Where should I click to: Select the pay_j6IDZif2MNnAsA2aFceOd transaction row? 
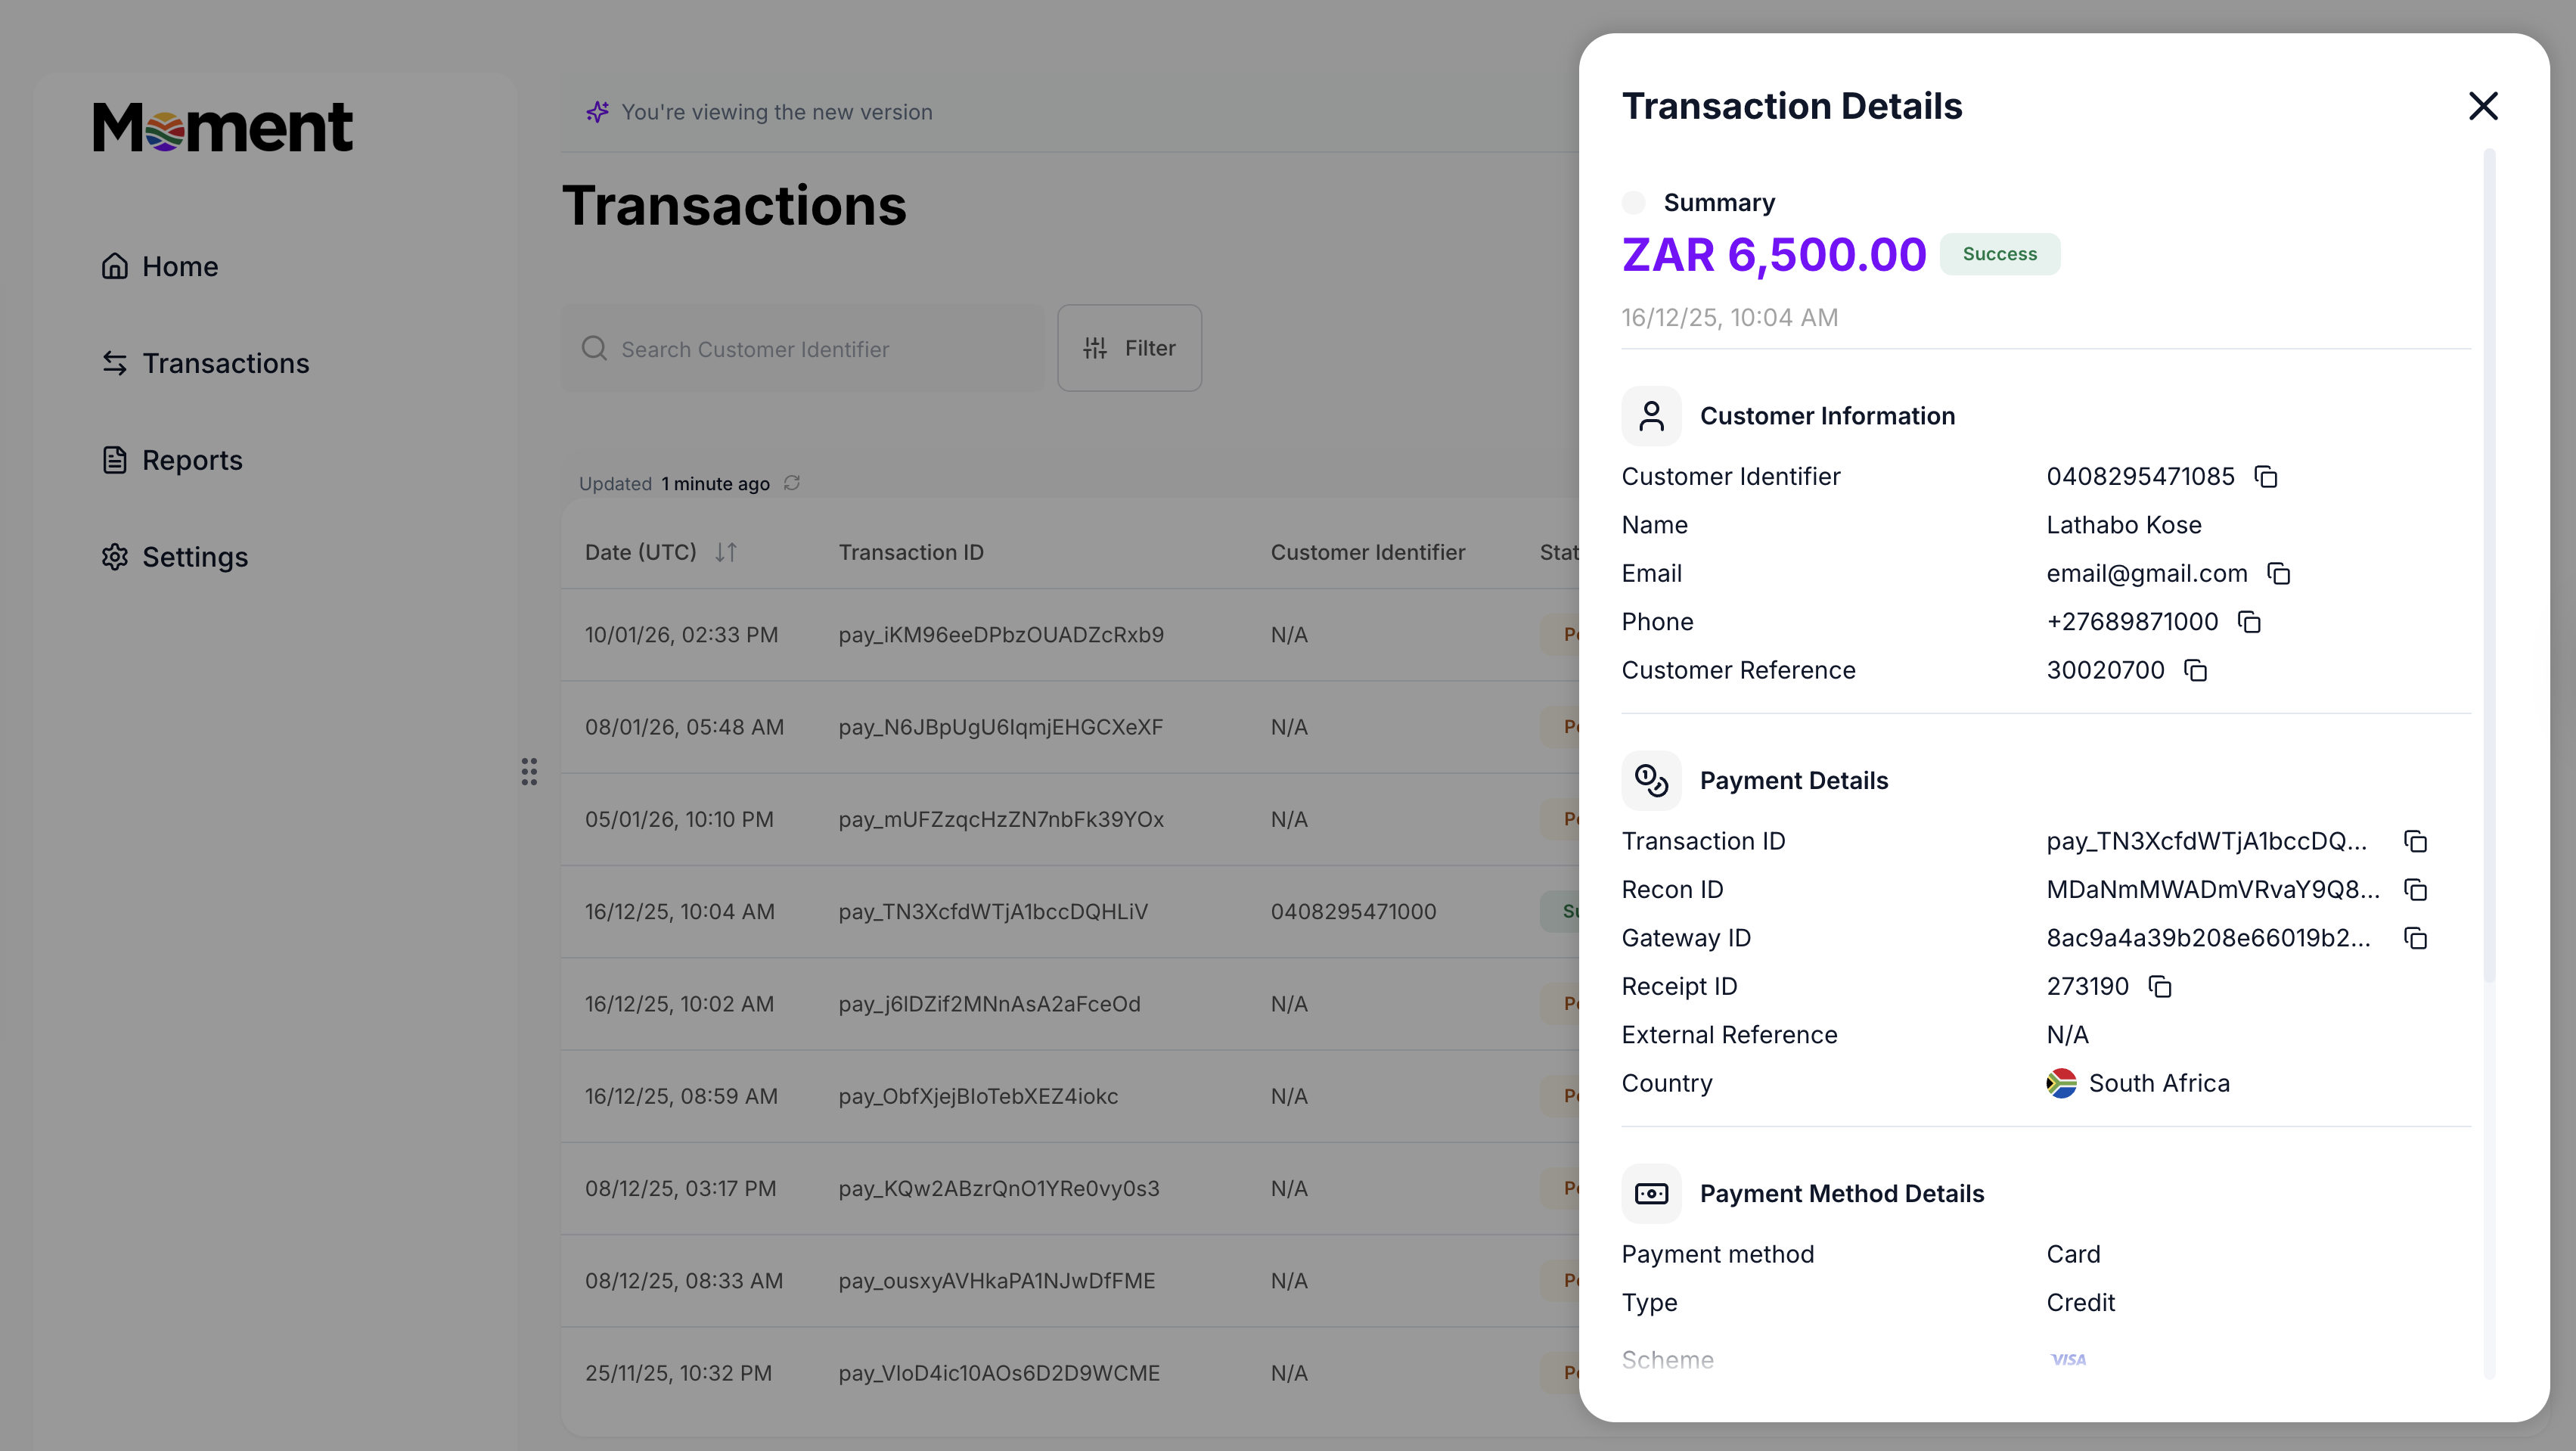pos(1000,1004)
